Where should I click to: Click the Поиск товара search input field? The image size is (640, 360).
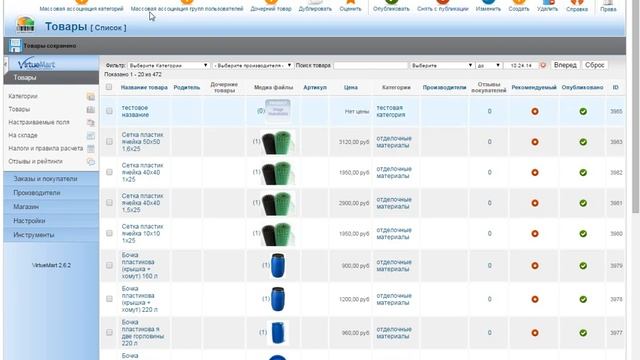pyautogui.click(x=370, y=65)
